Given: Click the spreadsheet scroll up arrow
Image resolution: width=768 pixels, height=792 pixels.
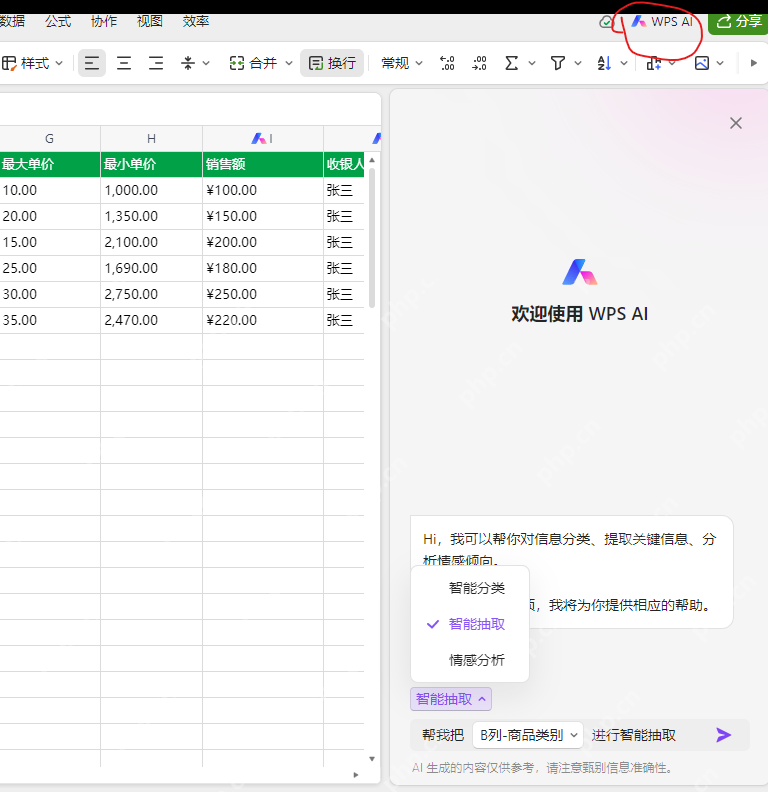Looking at the screenshot, I should click(x=372, y=160).
